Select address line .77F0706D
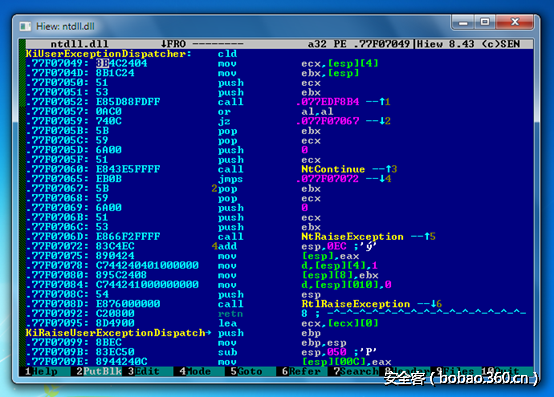The image size is (554, 397). (x=57, y=237)
